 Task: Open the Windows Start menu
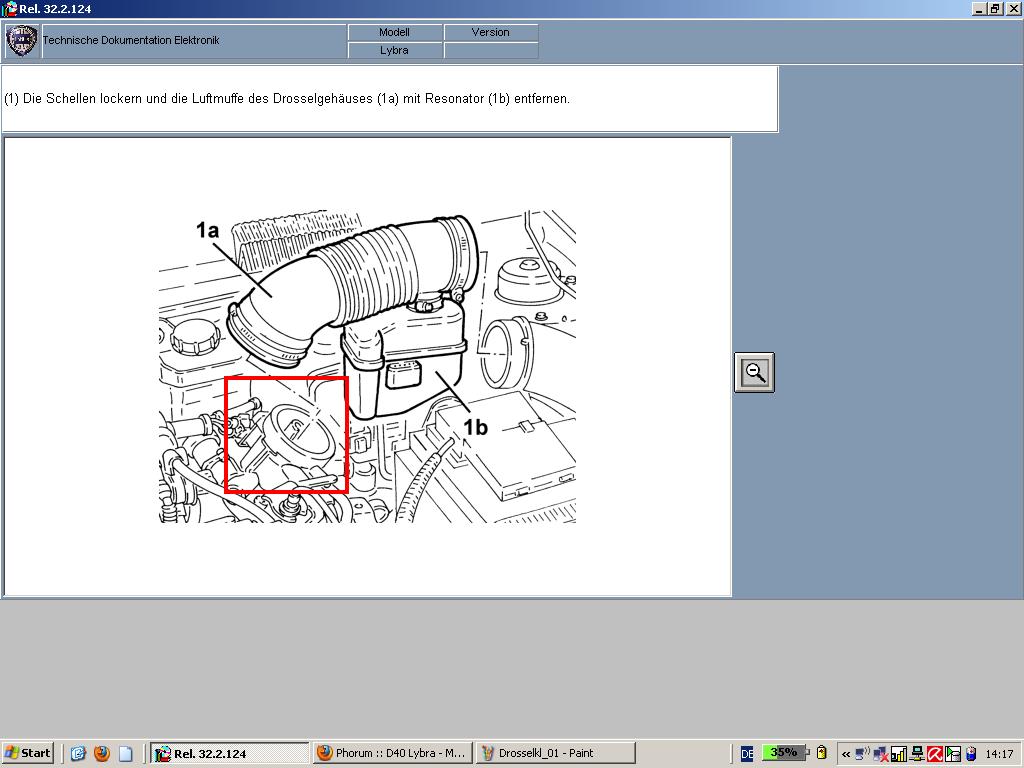point(27,753)
